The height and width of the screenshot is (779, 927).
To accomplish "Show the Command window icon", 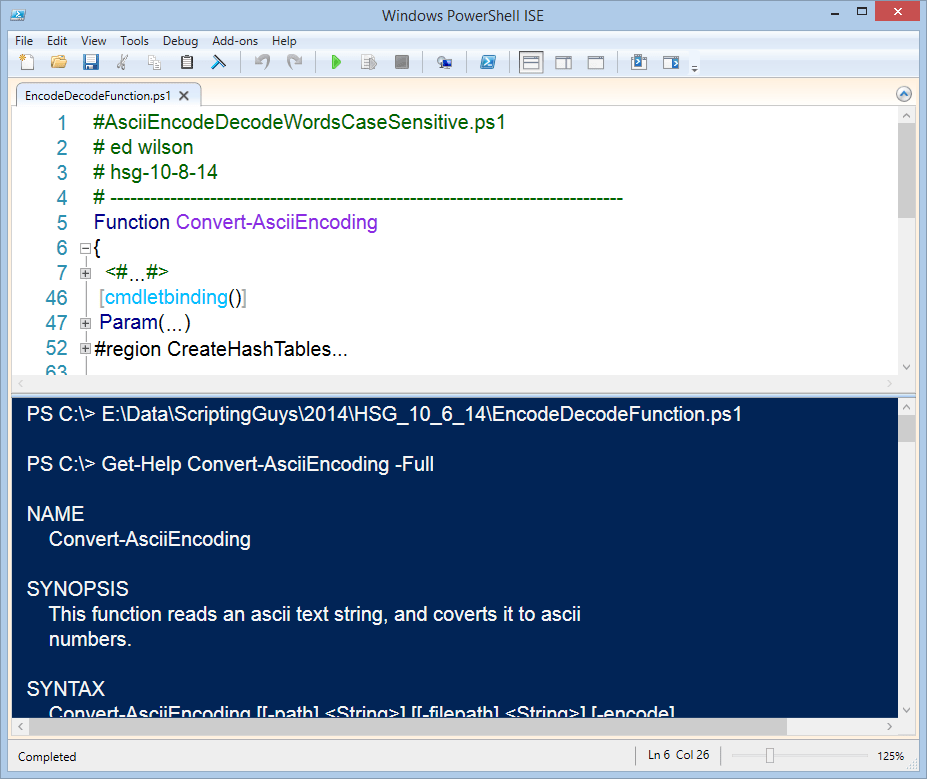I will (638, 62).
